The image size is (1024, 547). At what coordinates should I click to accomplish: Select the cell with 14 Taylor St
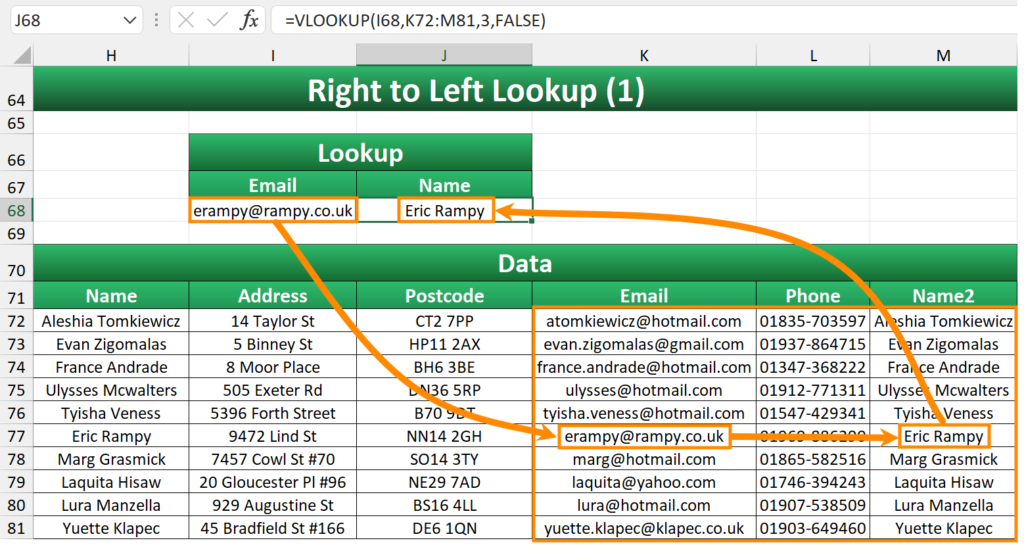coord(272,321)
